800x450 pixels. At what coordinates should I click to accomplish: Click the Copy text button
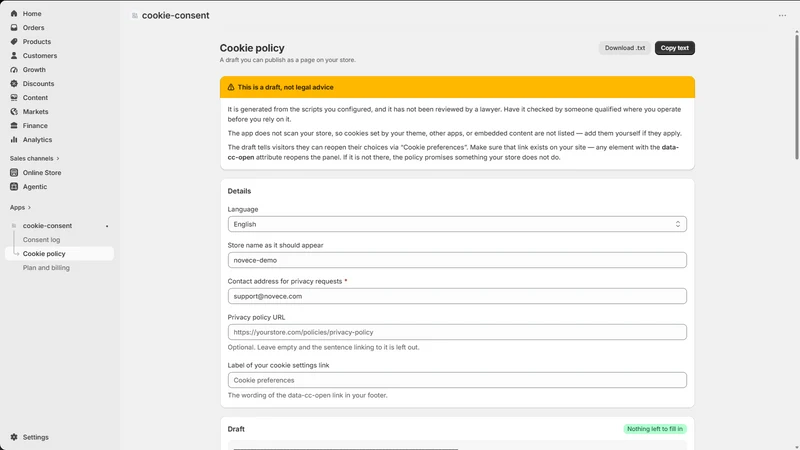click(x=674, y=48)
